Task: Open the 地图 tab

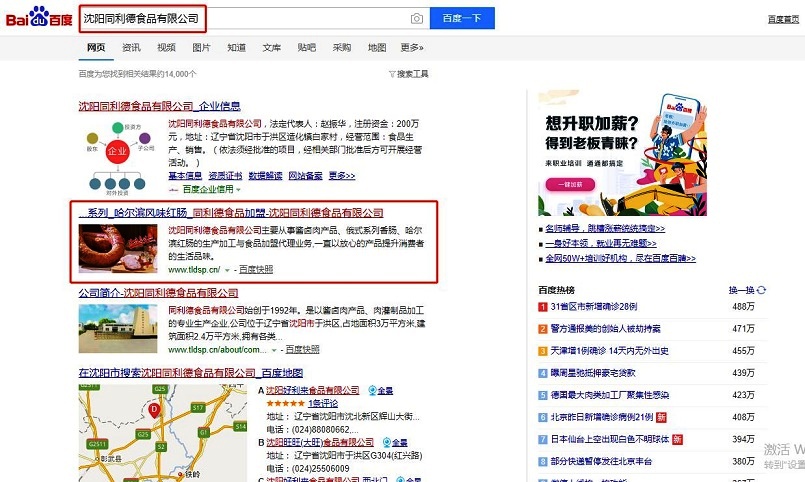Action: pos(377,47)
